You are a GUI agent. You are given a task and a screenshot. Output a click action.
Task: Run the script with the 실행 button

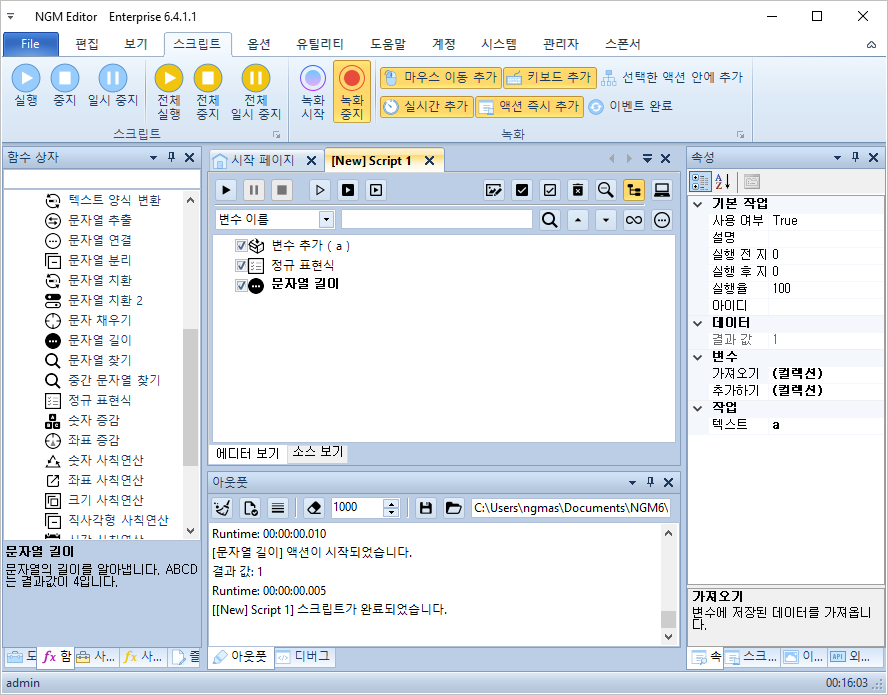click(x=26, y=86)
